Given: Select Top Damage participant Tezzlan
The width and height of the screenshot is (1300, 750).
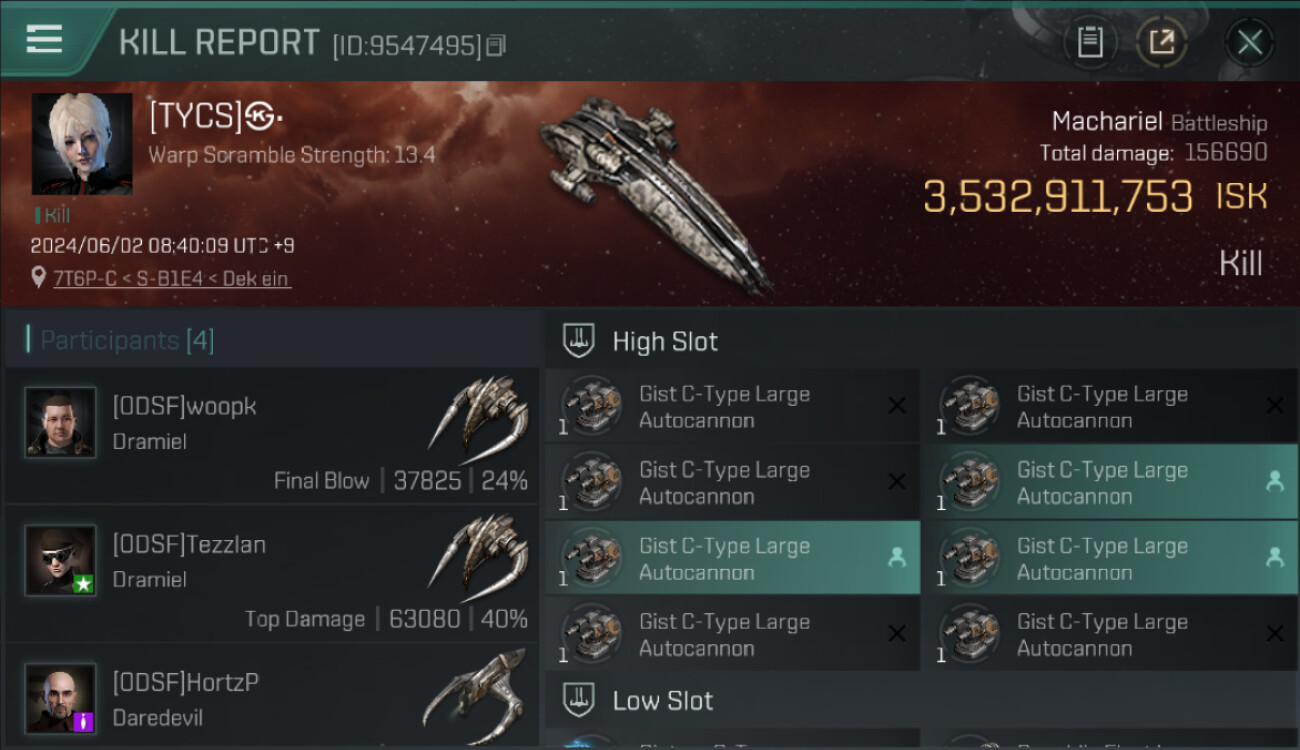Looking at the screenshot, I should 272,574.
